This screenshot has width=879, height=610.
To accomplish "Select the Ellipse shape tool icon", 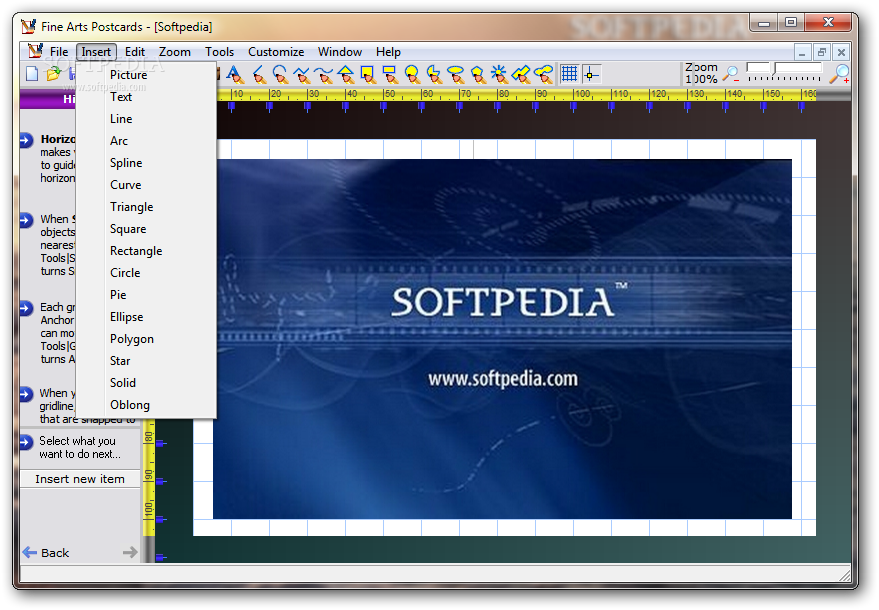I will point(456,74).
